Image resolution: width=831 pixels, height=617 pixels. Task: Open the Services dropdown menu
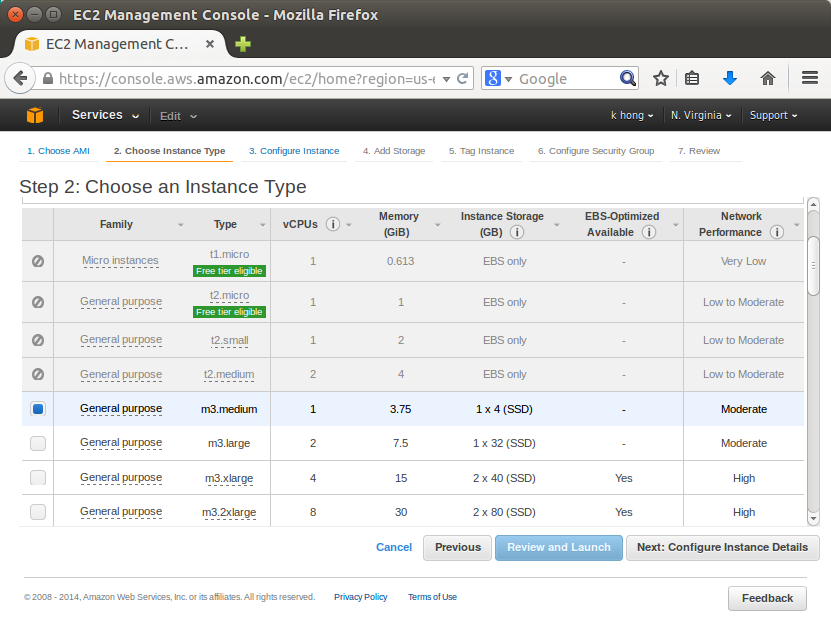point(105,115)
